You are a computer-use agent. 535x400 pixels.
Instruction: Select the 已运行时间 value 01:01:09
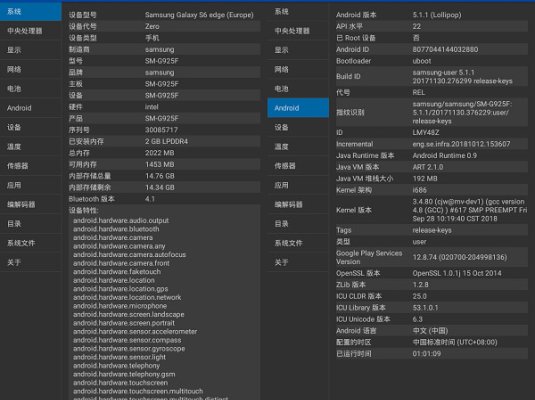(x=426, y=354)
